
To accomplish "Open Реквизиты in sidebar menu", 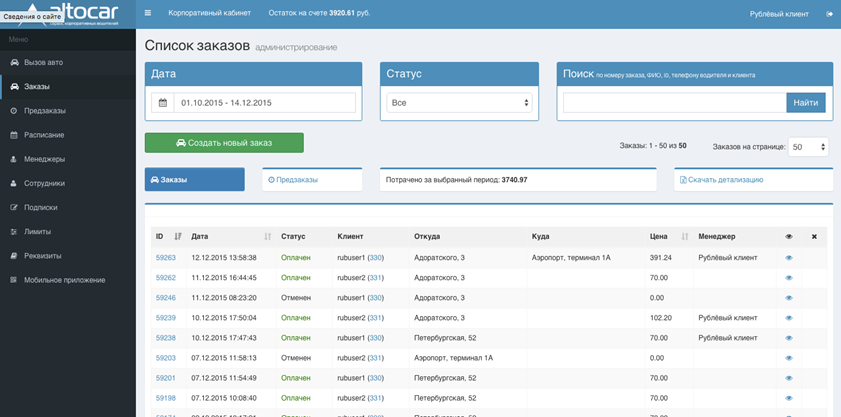I will (x=68, y=256).
